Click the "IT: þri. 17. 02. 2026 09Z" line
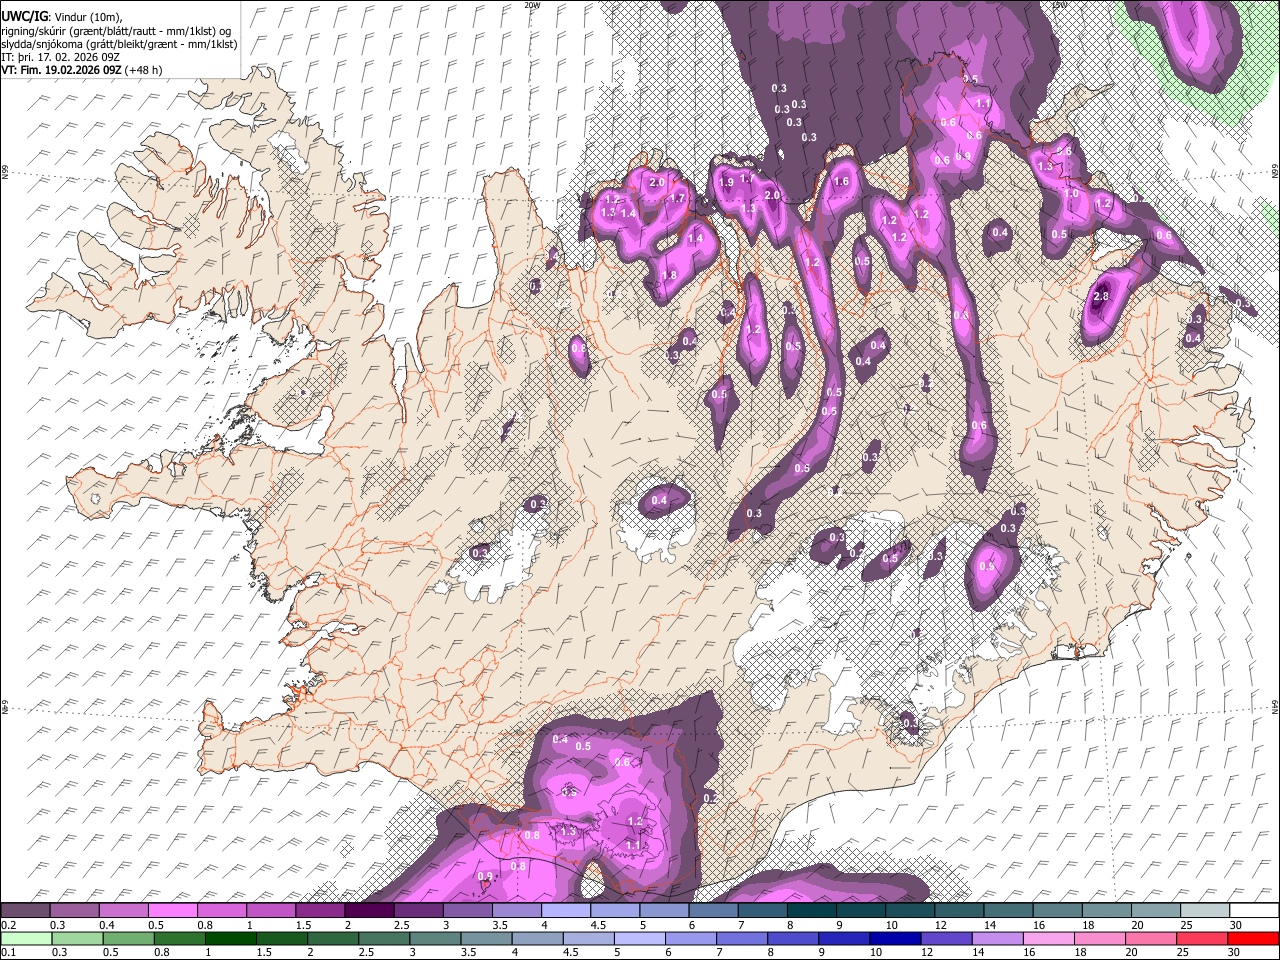Viewport: 1280px width, 960px height. tap(61, 57)
